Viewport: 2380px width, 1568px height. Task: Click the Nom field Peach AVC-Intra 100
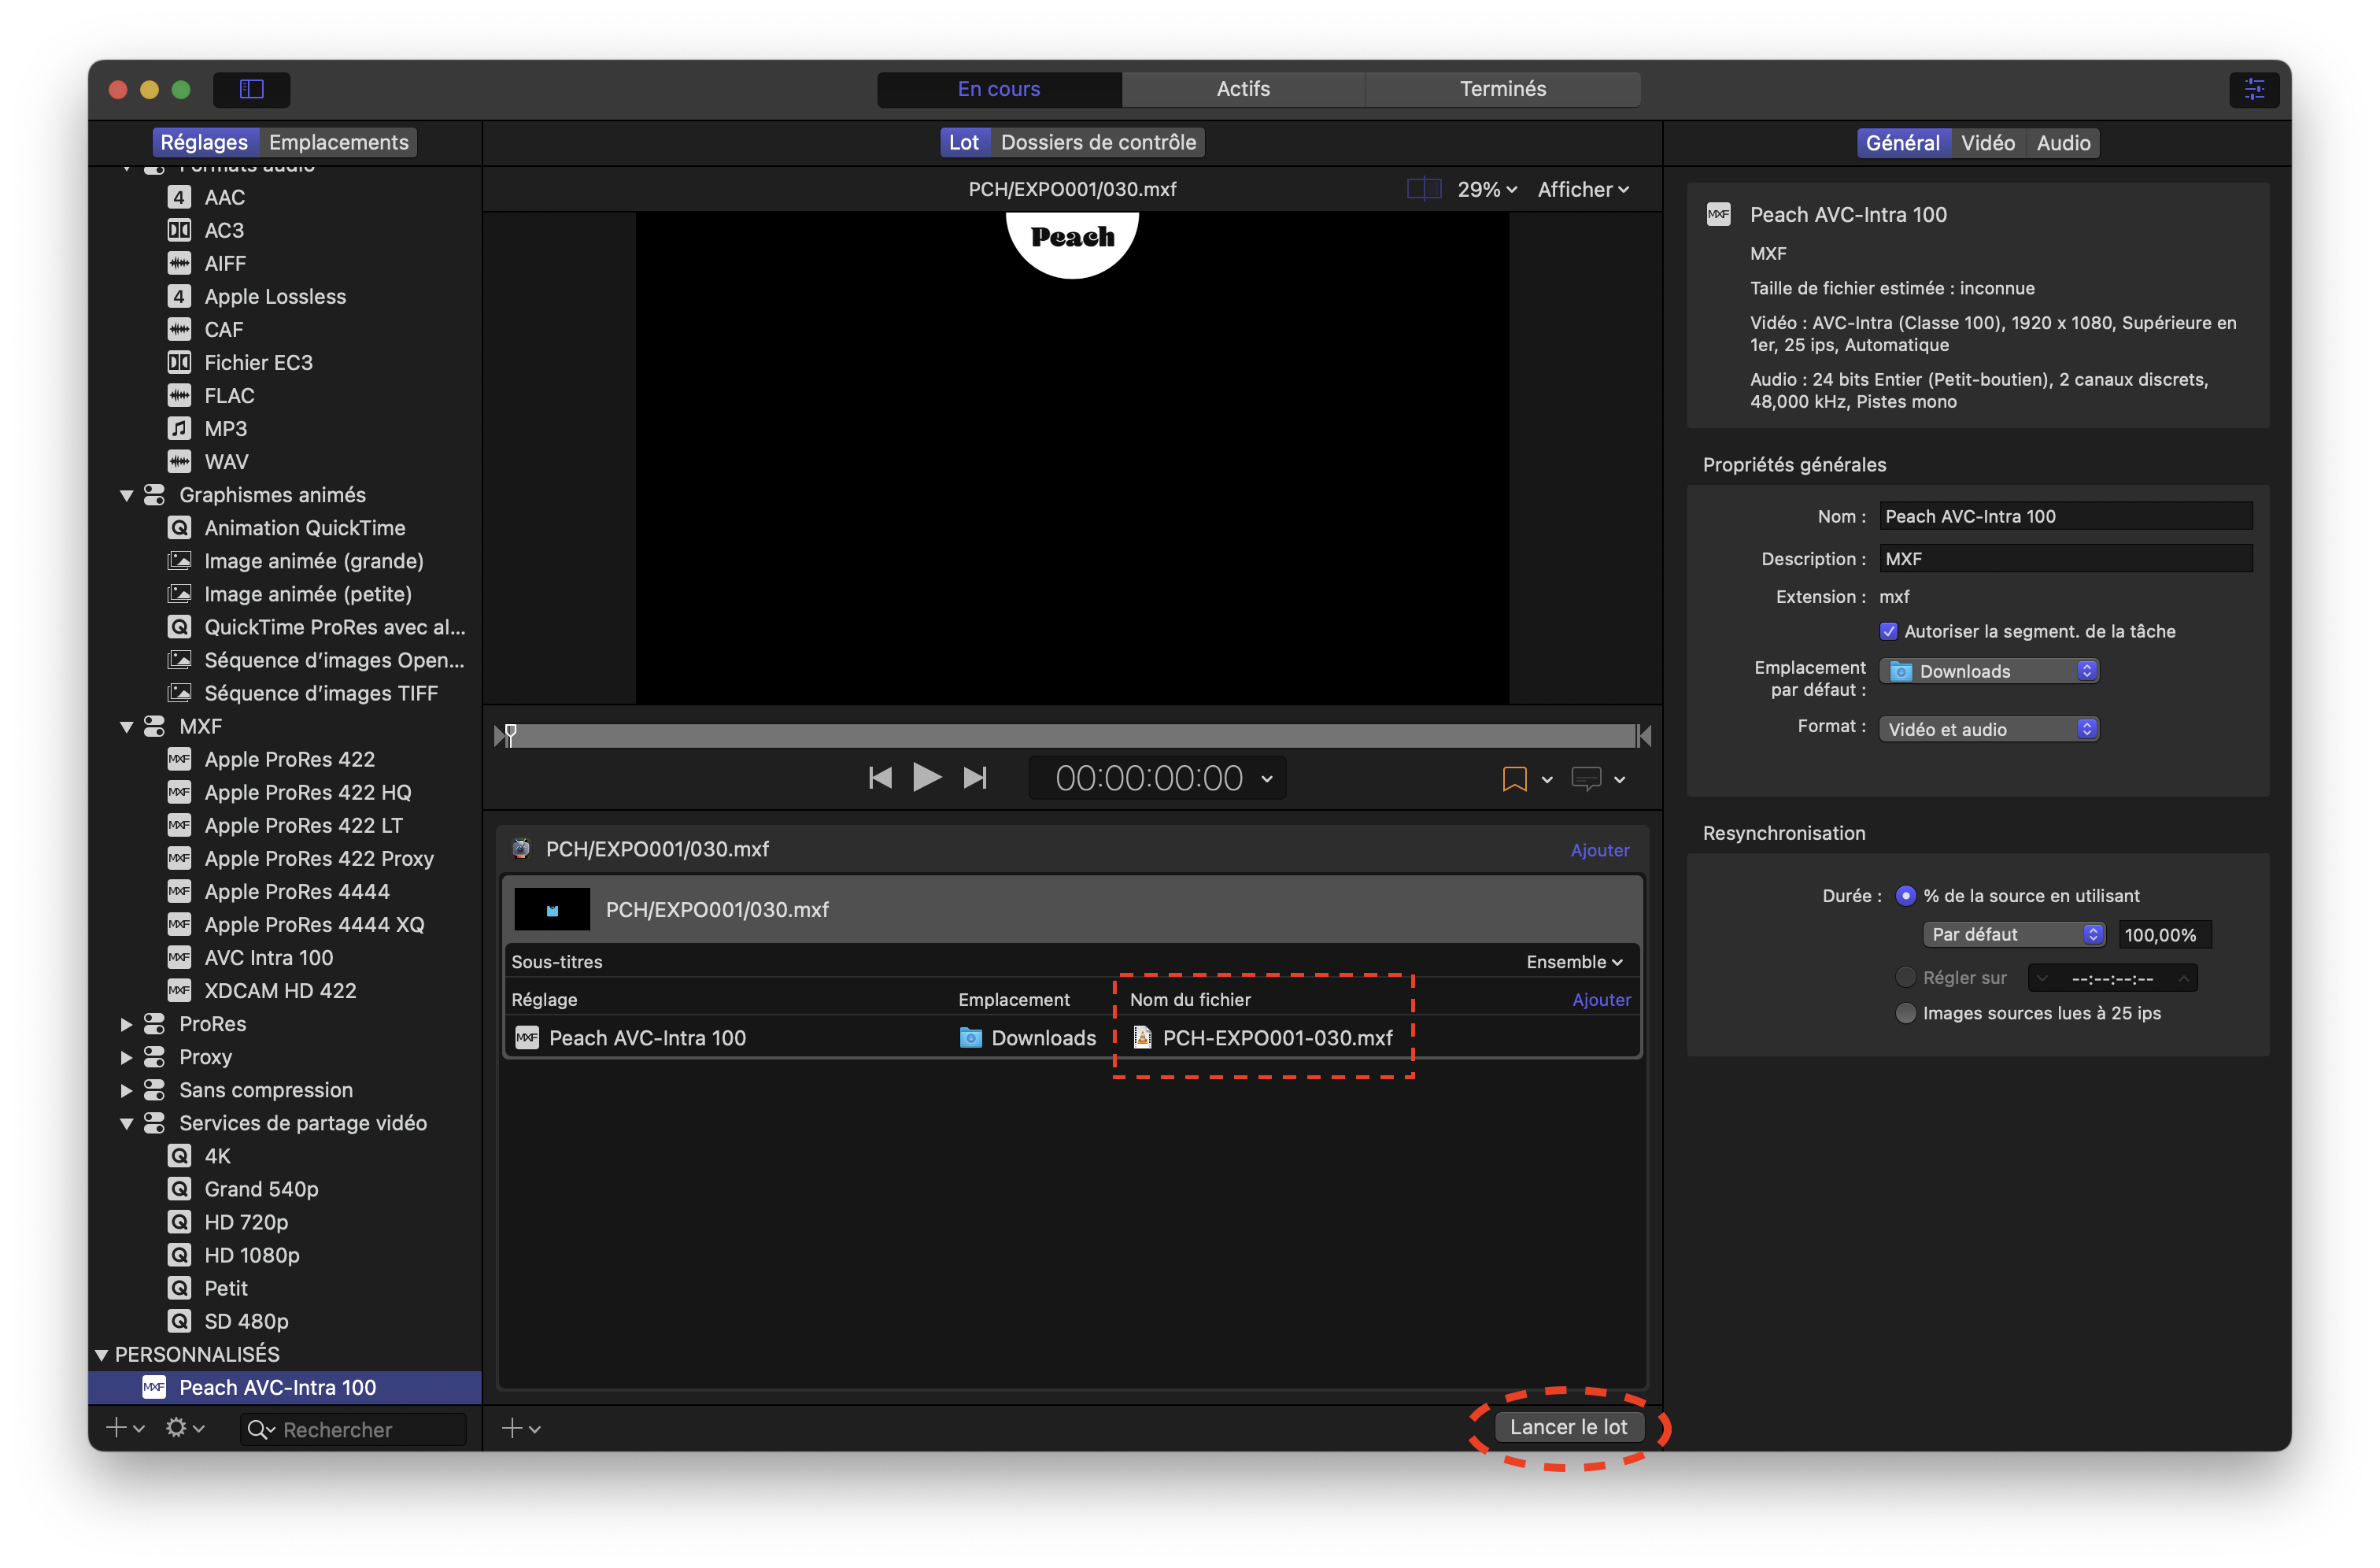click(x=2065, y=516)
